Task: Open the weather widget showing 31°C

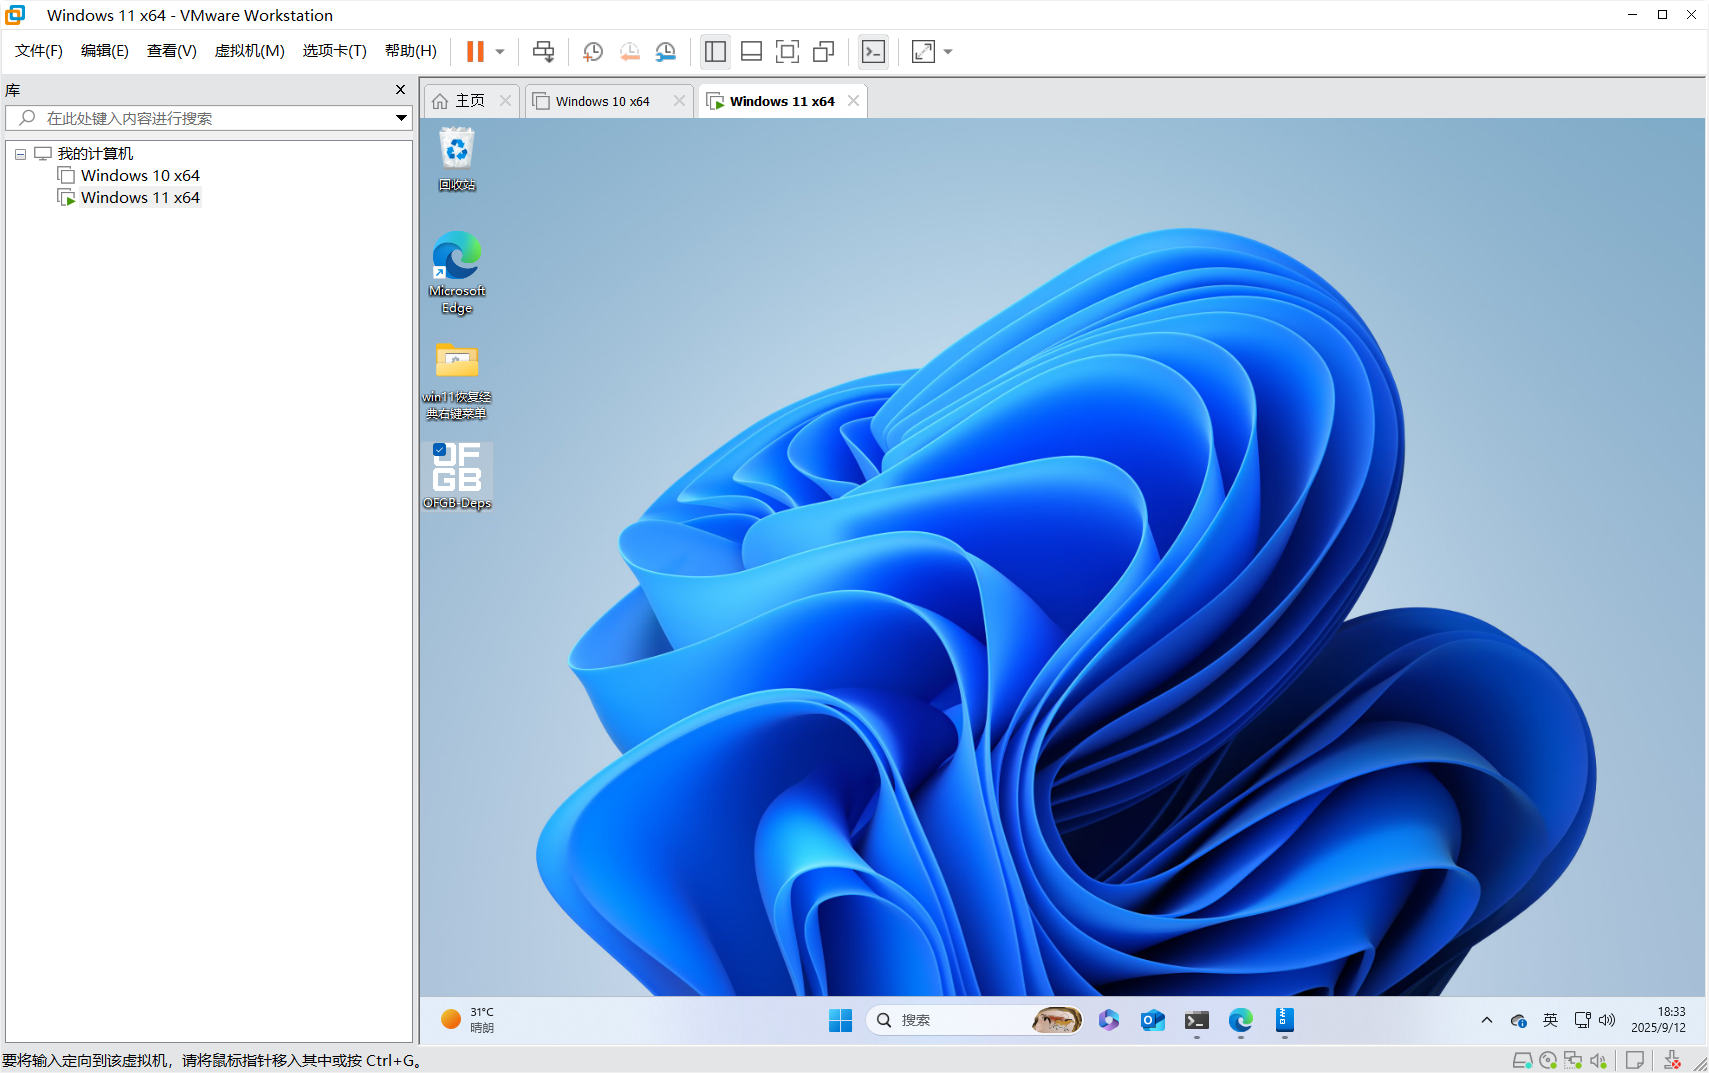Action: pos(468,1020)
